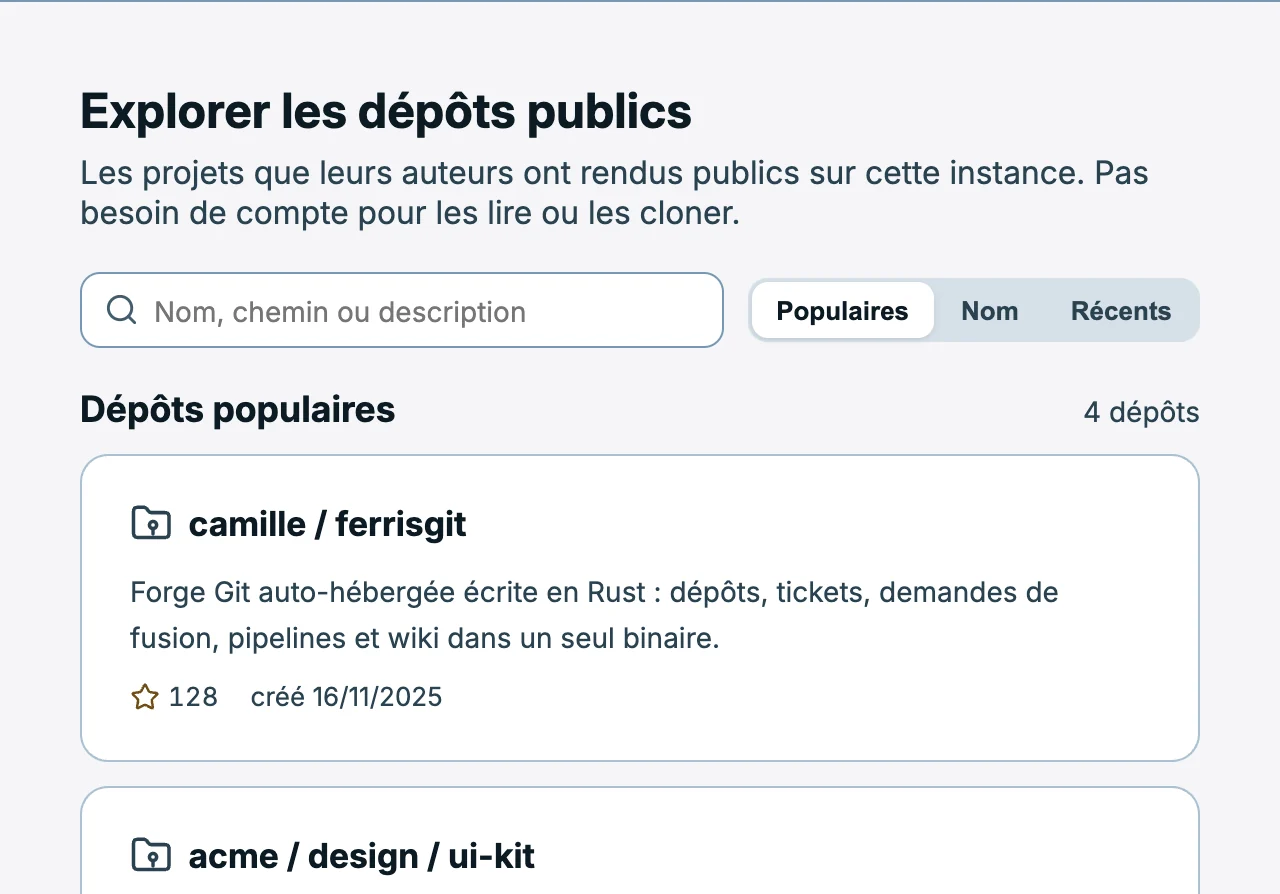Image resolution: width=1280 pixels, height=894 pixels.
Task: Sort repositories by Nom
Action: pos(990,311)
